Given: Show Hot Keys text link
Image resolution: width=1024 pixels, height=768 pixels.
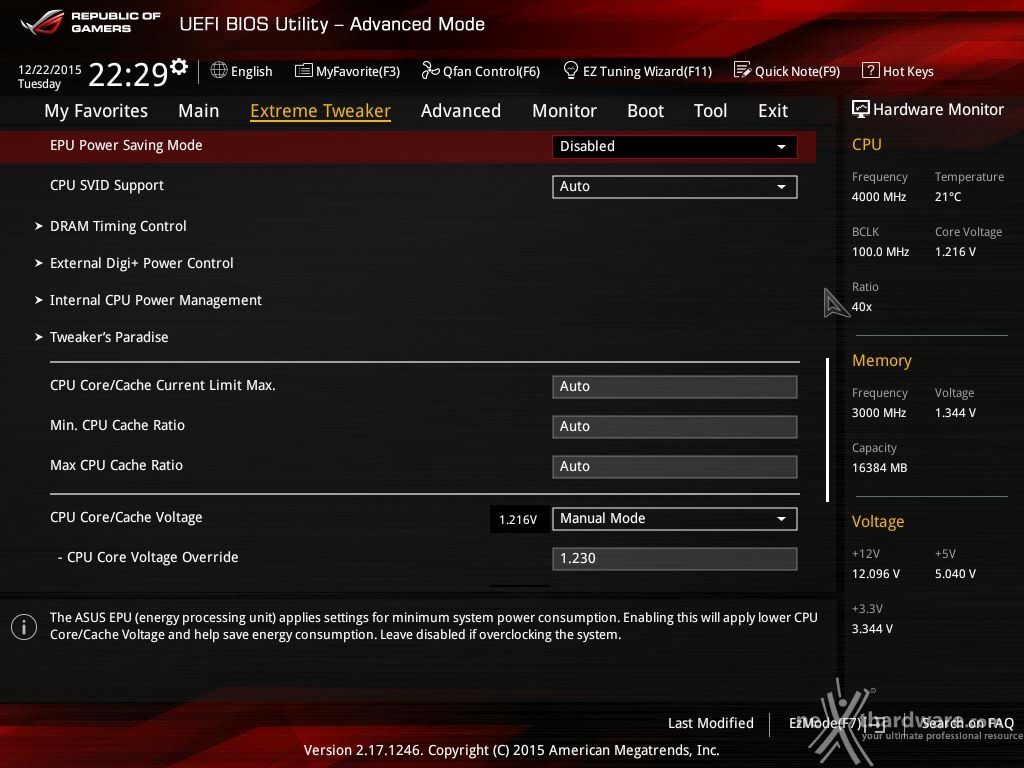Looking at the screenshot, I should pos(908,71).
